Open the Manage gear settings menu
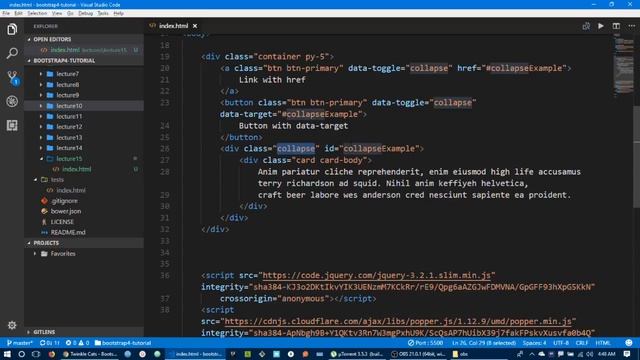 pyautogui.click(x=12, y=325)
